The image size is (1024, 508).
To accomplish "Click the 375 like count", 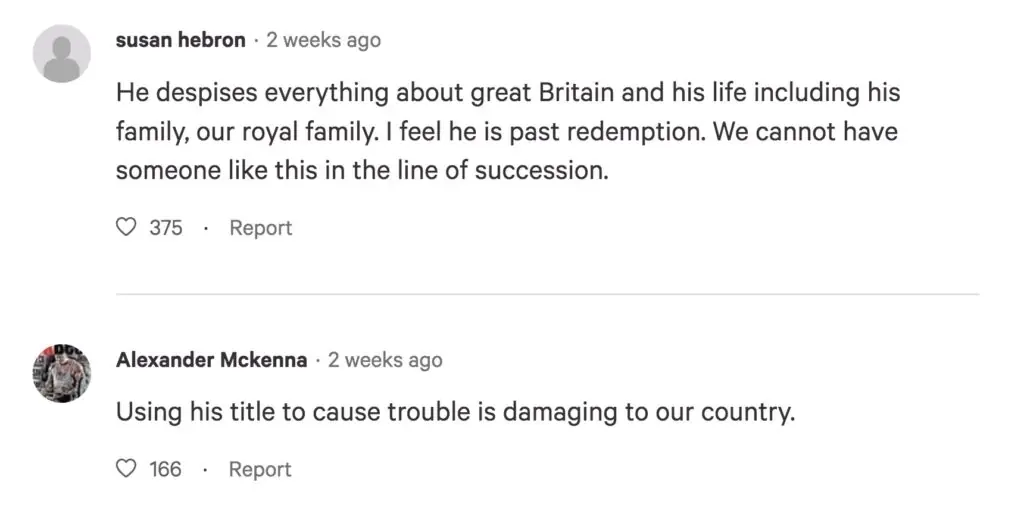I will click(166, 228).
